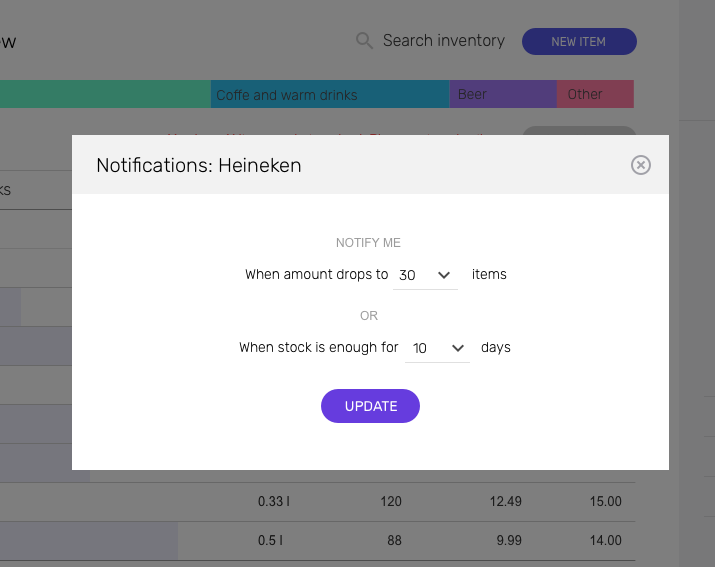Click the 15.00 value cell

pyautogui.click(x=606, y=501)
